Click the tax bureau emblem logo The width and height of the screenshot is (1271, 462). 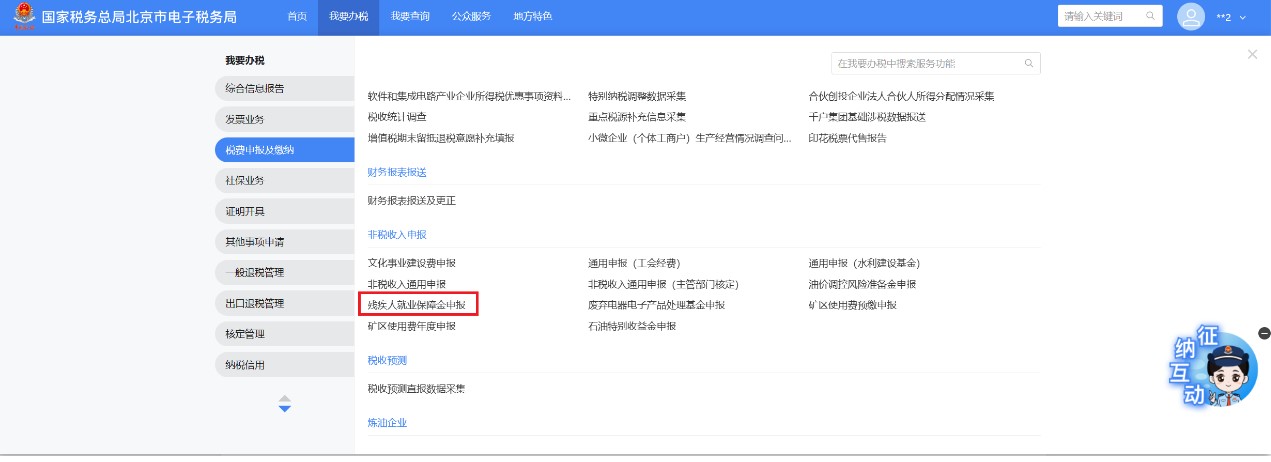click(x=20, y=17)
